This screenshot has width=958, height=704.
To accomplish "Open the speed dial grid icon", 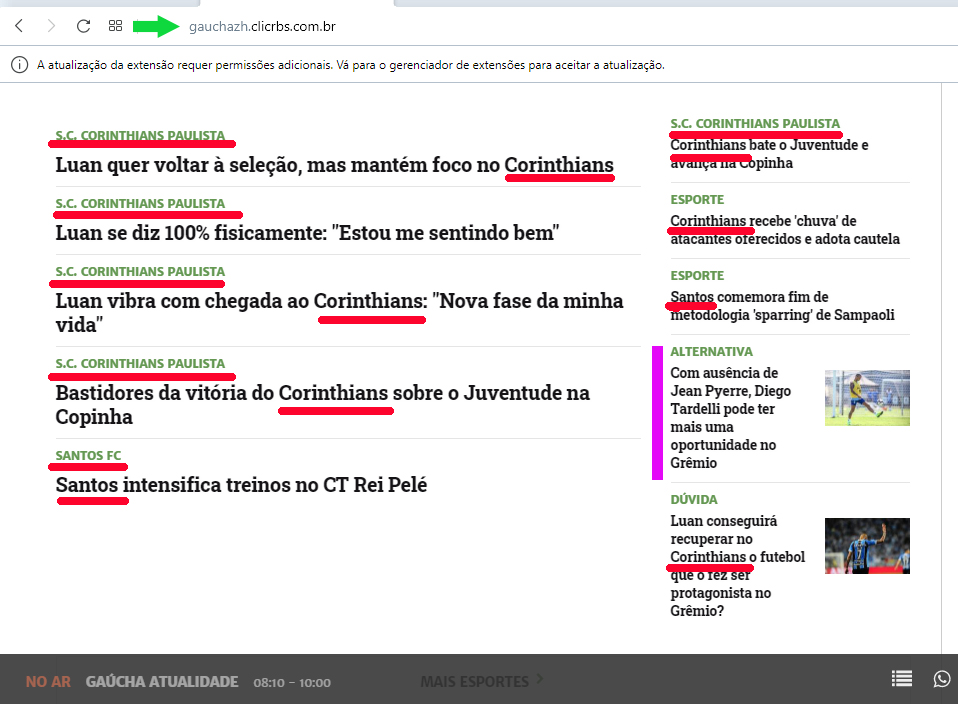I will (115, 26).
